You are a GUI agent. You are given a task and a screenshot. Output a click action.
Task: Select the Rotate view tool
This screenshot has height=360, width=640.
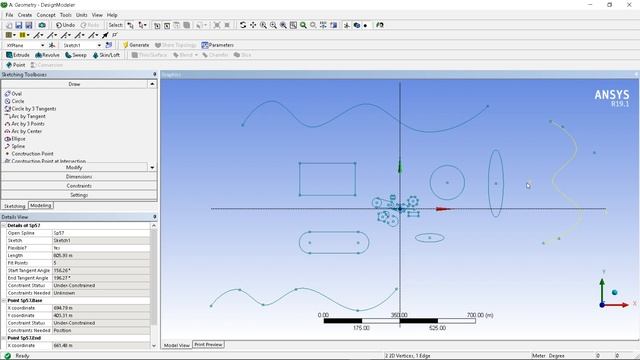click(x=243, y=25)
